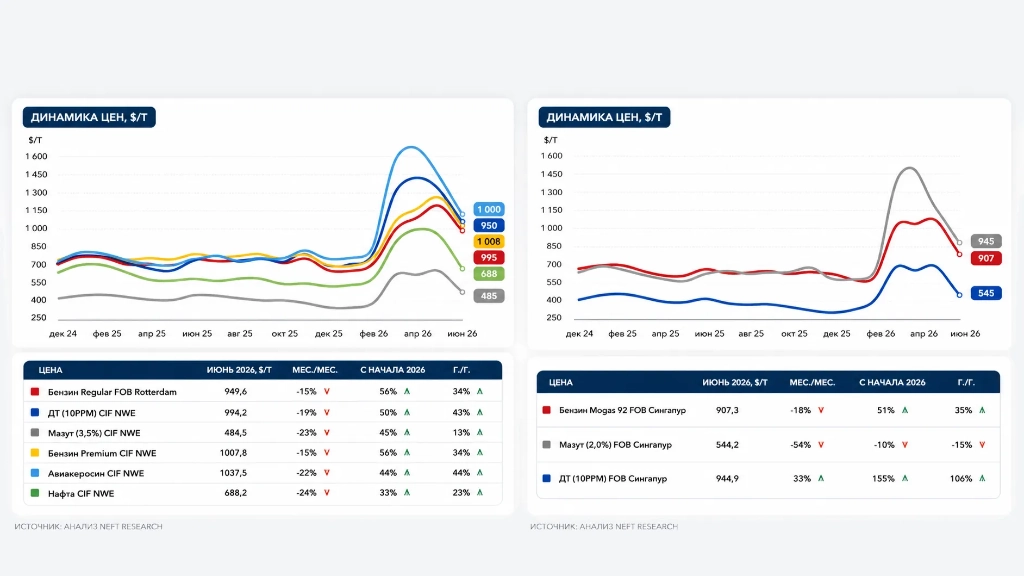Viewport: 1024px width, 576px height.
Task: Click the light blue 1 000 value badge
Action: [488, 210]
